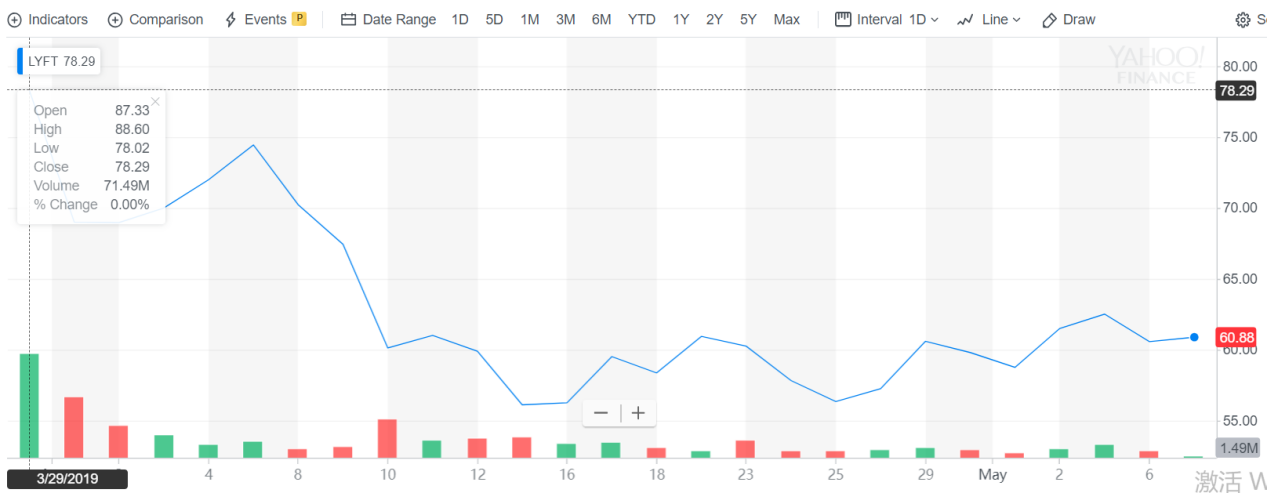
Task: Click the 1.49M volume tag
Action: click(1236, 448)
